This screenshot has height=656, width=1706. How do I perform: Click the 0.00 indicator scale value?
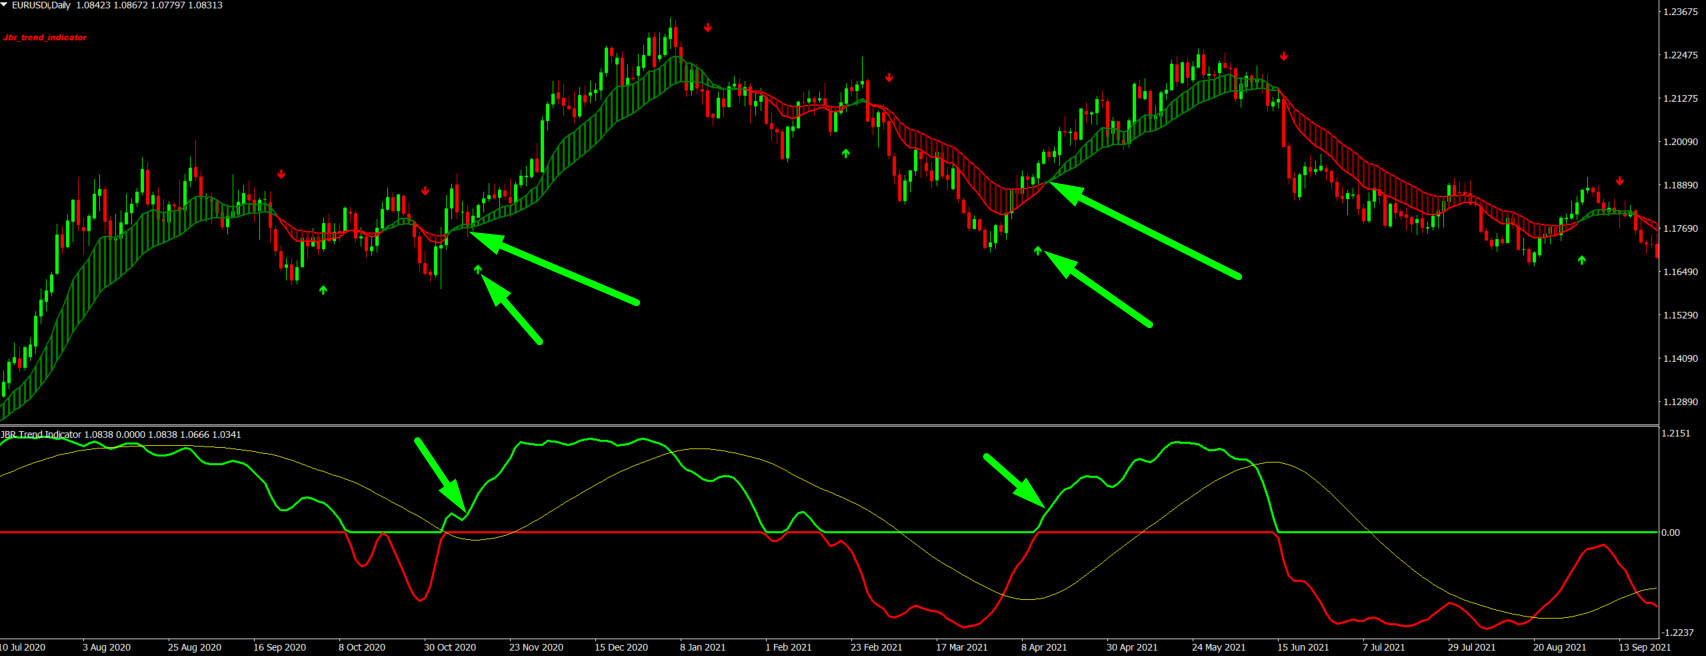click(1671, 532)
